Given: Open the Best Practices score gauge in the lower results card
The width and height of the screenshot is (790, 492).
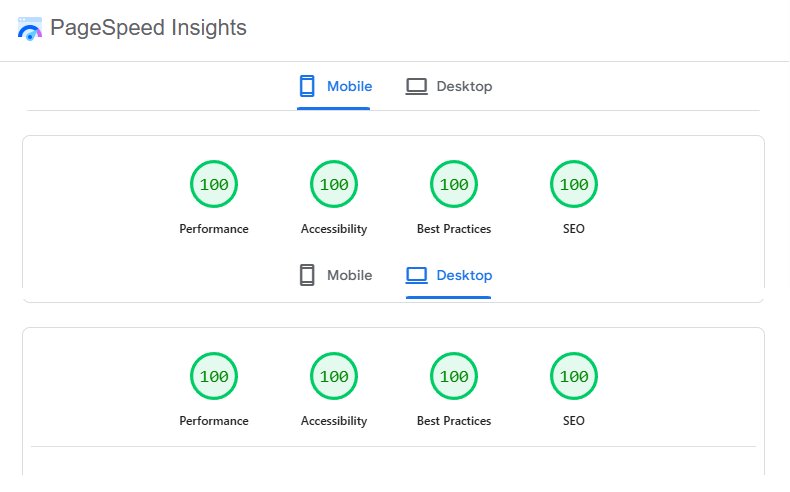Looking at the screenshot, I should tap(454, 376).
